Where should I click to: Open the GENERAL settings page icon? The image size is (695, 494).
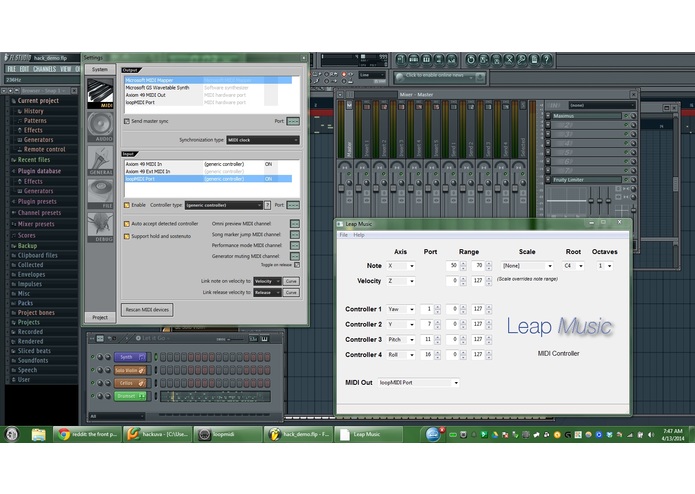point(100,160)
